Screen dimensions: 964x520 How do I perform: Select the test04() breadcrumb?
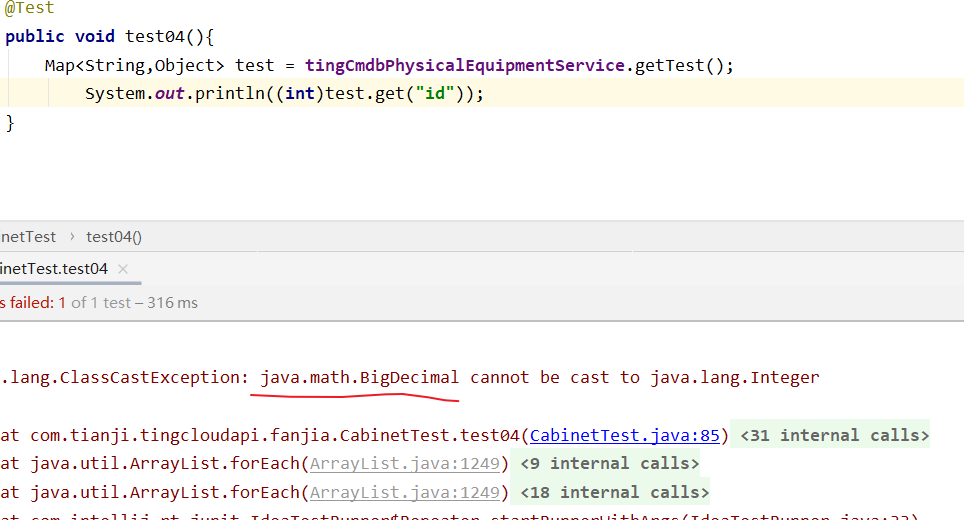point(114,237)
